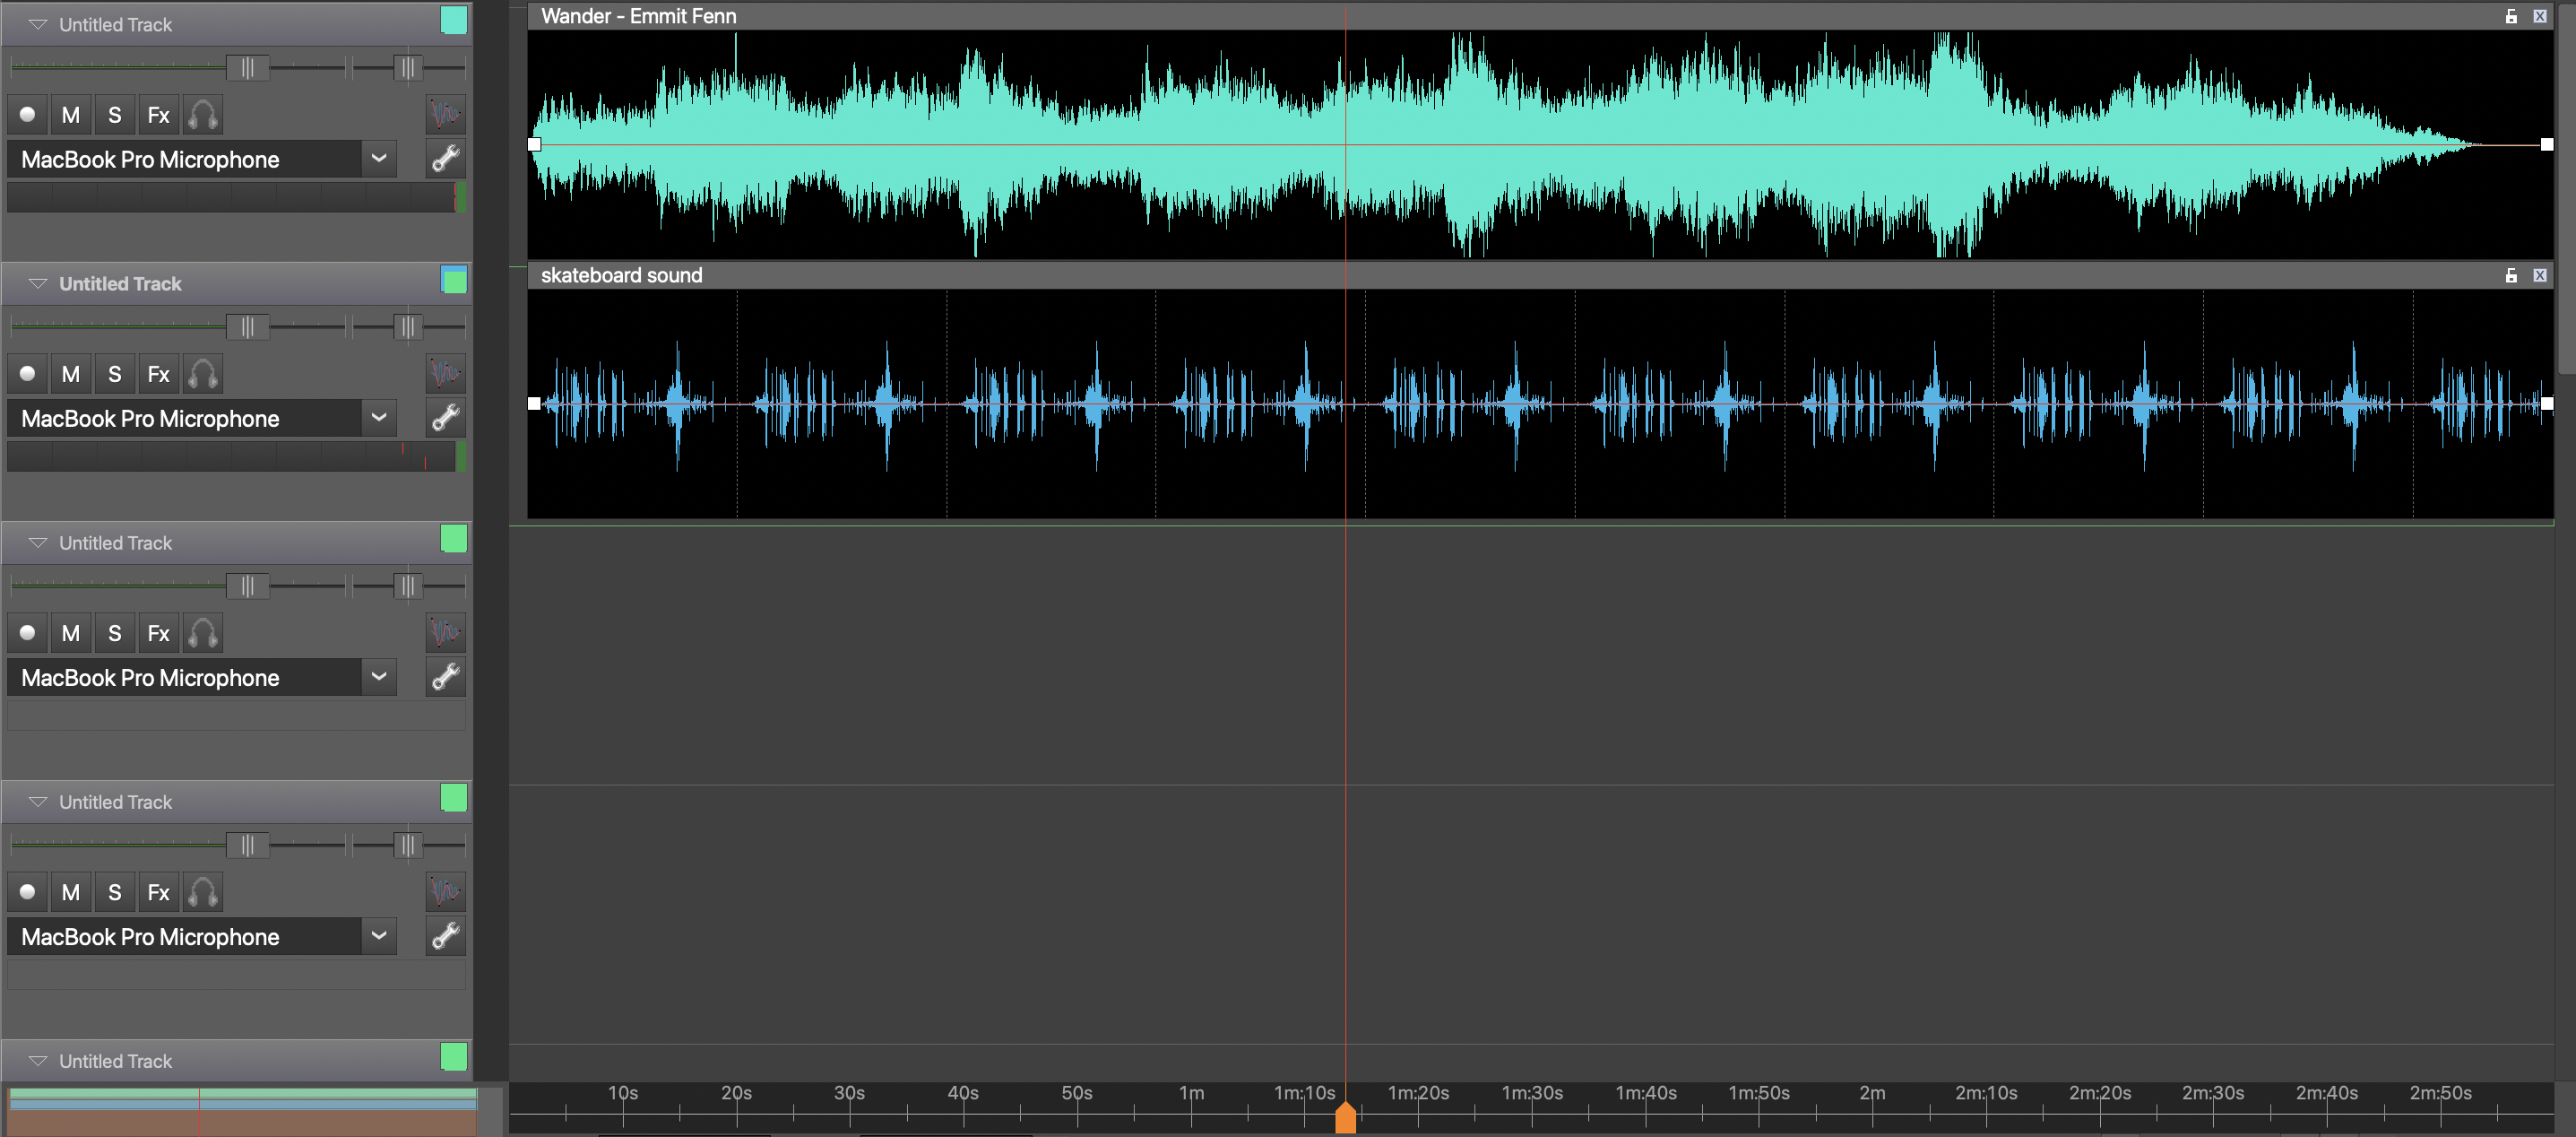Select the skateboard sound clip title
The height and width of the screenshot is (1137, 2576).
coord(622,275)
